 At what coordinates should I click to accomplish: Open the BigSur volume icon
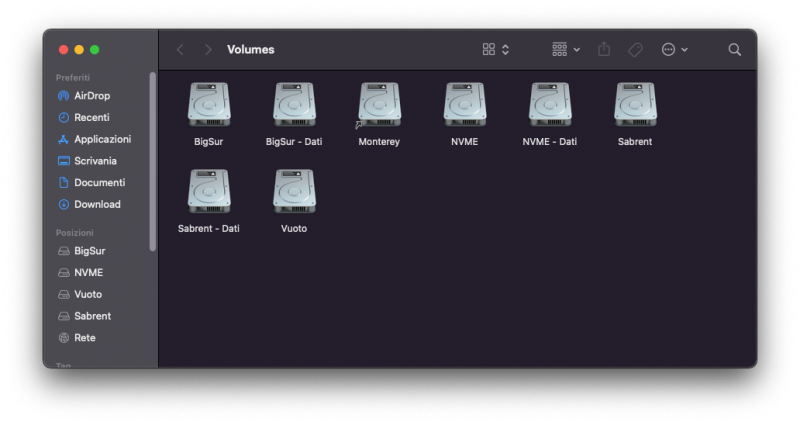[209, 105]
